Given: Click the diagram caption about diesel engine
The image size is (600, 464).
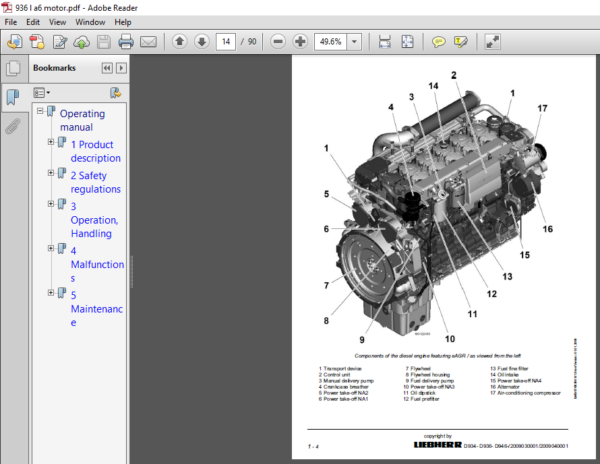Looking at the screenshot, I should point(437,356).
